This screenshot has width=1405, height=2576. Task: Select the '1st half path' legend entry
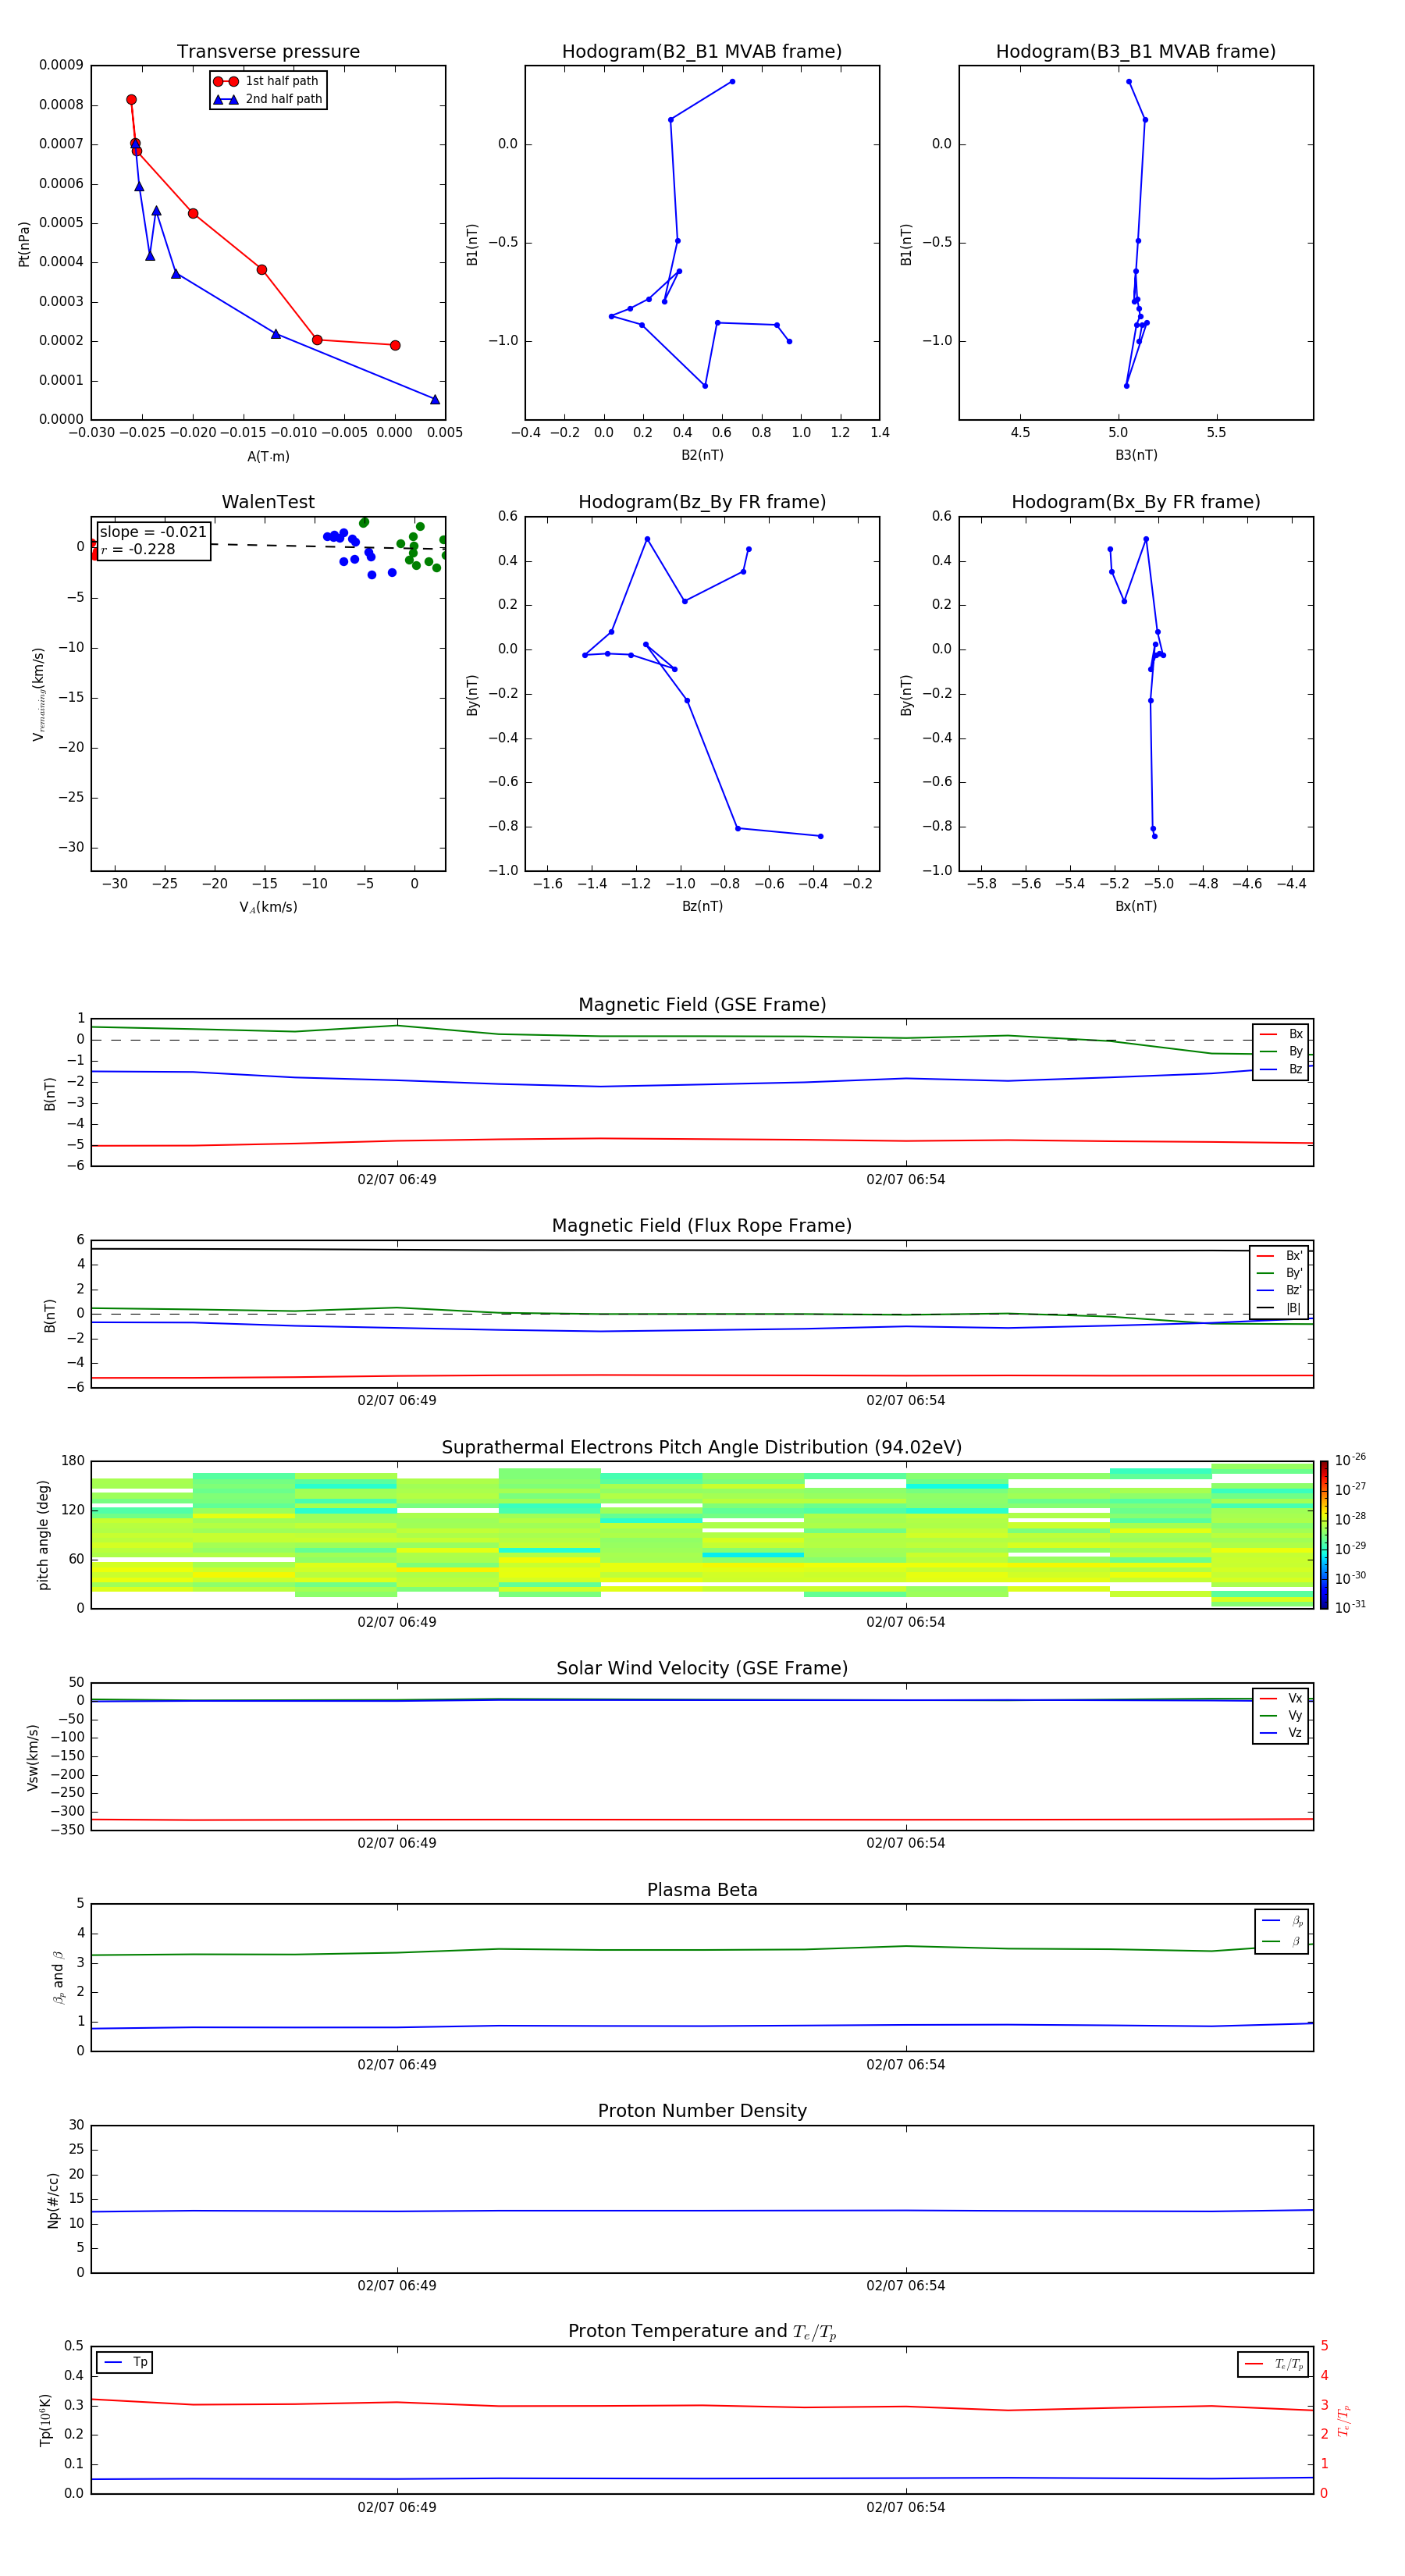[x=266, y=81]
